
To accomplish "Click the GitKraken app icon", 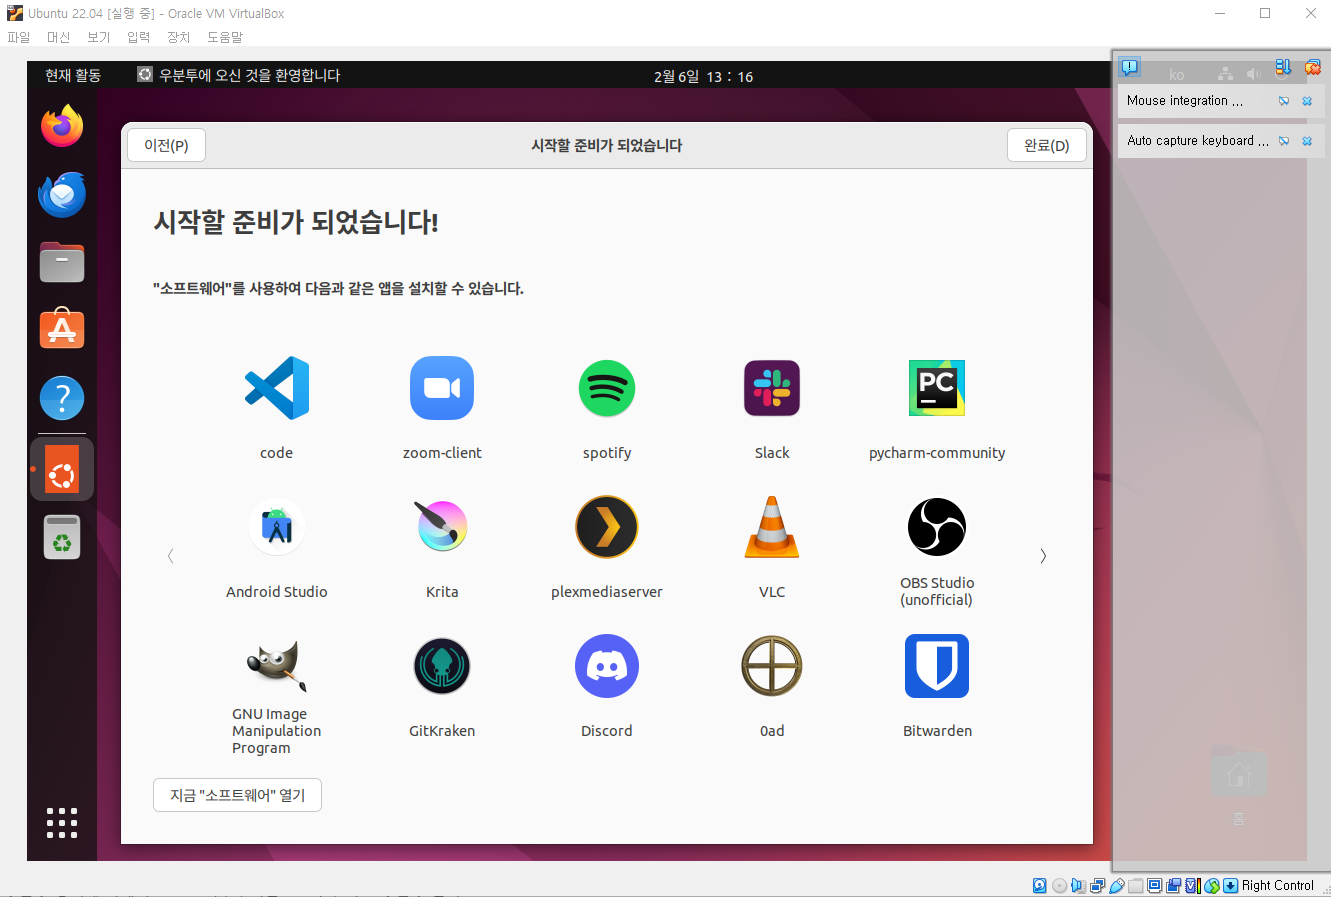I will [442, 666].
